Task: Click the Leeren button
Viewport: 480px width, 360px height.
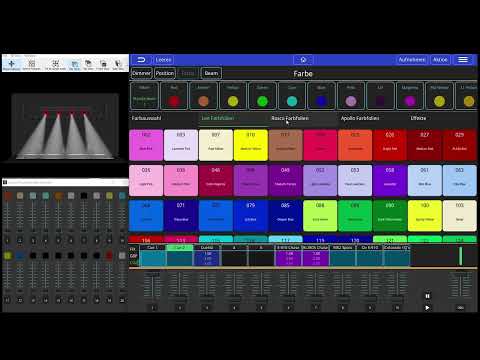Action: coord(163,60)
